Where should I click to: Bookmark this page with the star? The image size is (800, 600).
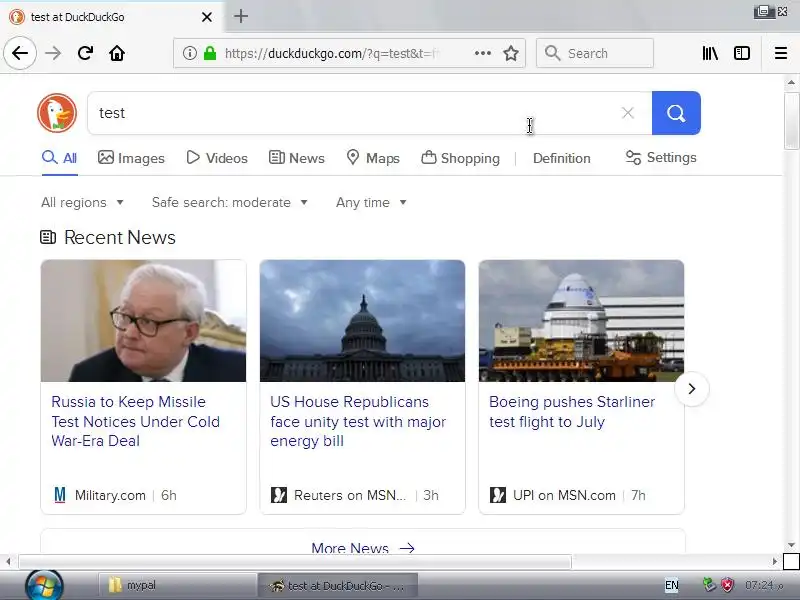point(511,53)
